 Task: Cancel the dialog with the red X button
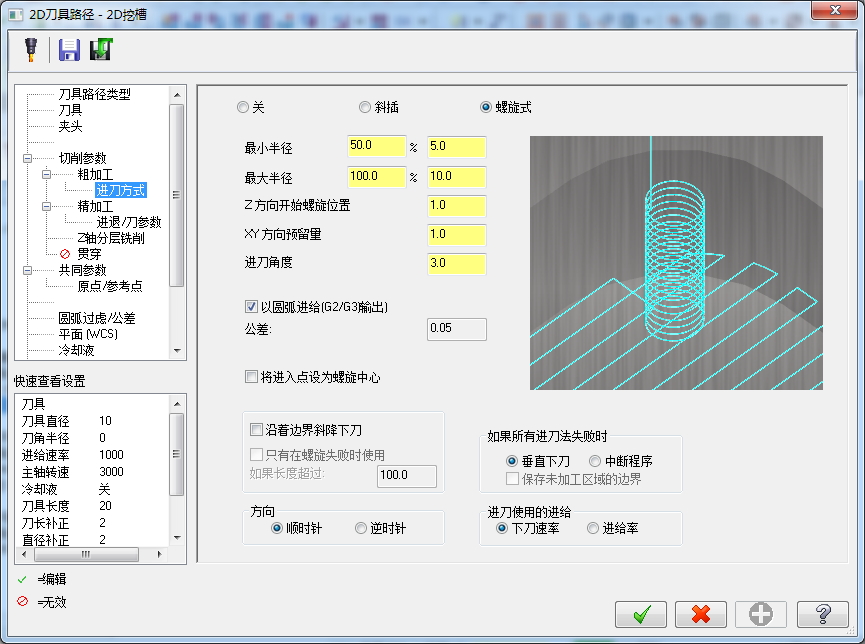click(x=701, y=614)
